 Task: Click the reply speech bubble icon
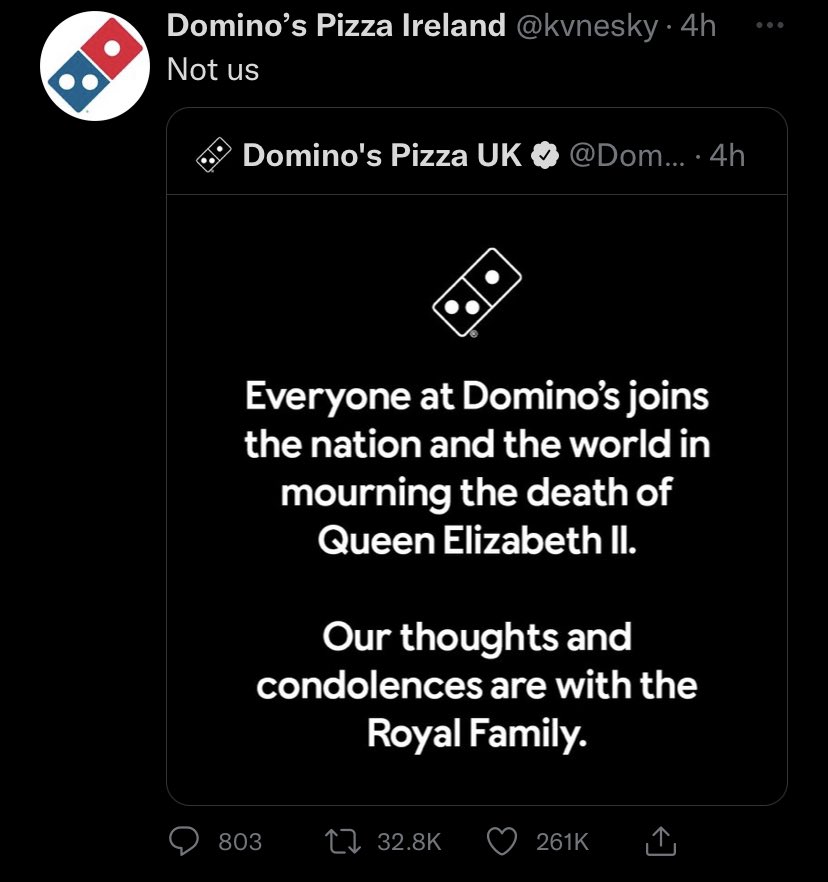pyautogui.click(x=183, y=841)
